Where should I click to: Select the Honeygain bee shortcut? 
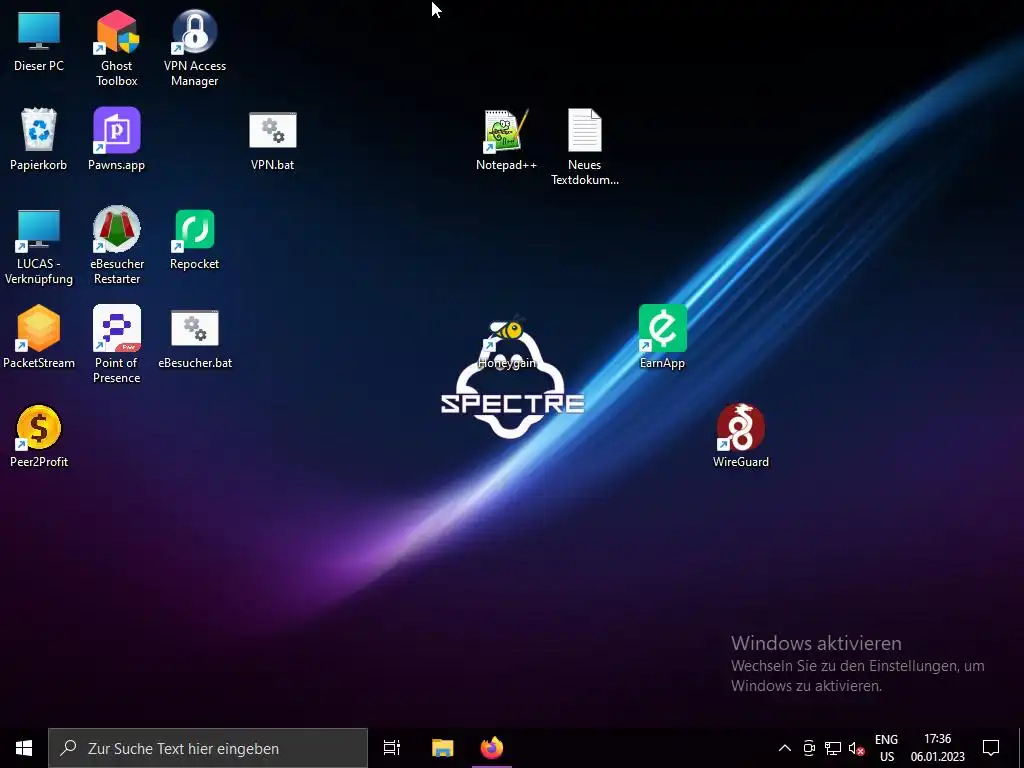tap(507, 343)
